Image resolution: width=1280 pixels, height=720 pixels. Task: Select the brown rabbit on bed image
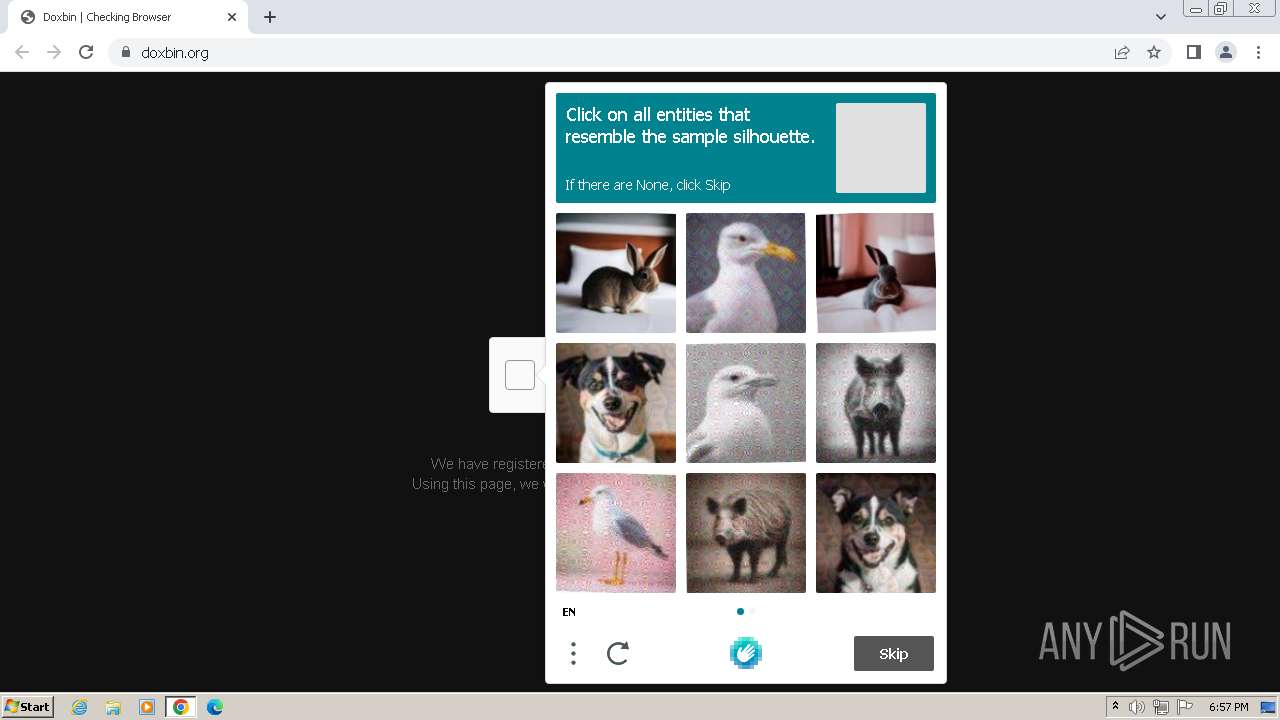(x=616, y=273)
